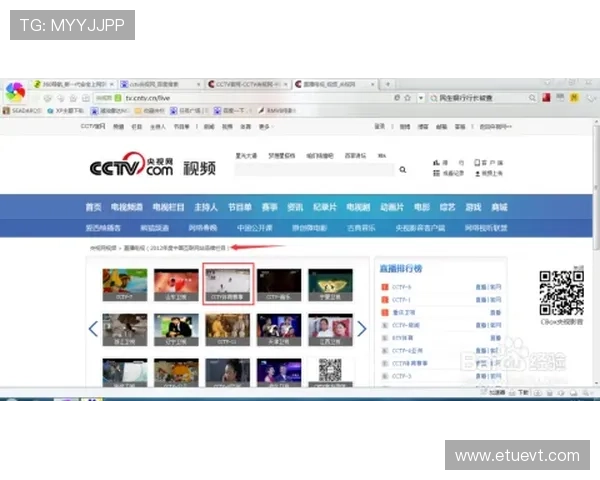Open 电视频道 in the blue navigation bar

click(127, 207)
